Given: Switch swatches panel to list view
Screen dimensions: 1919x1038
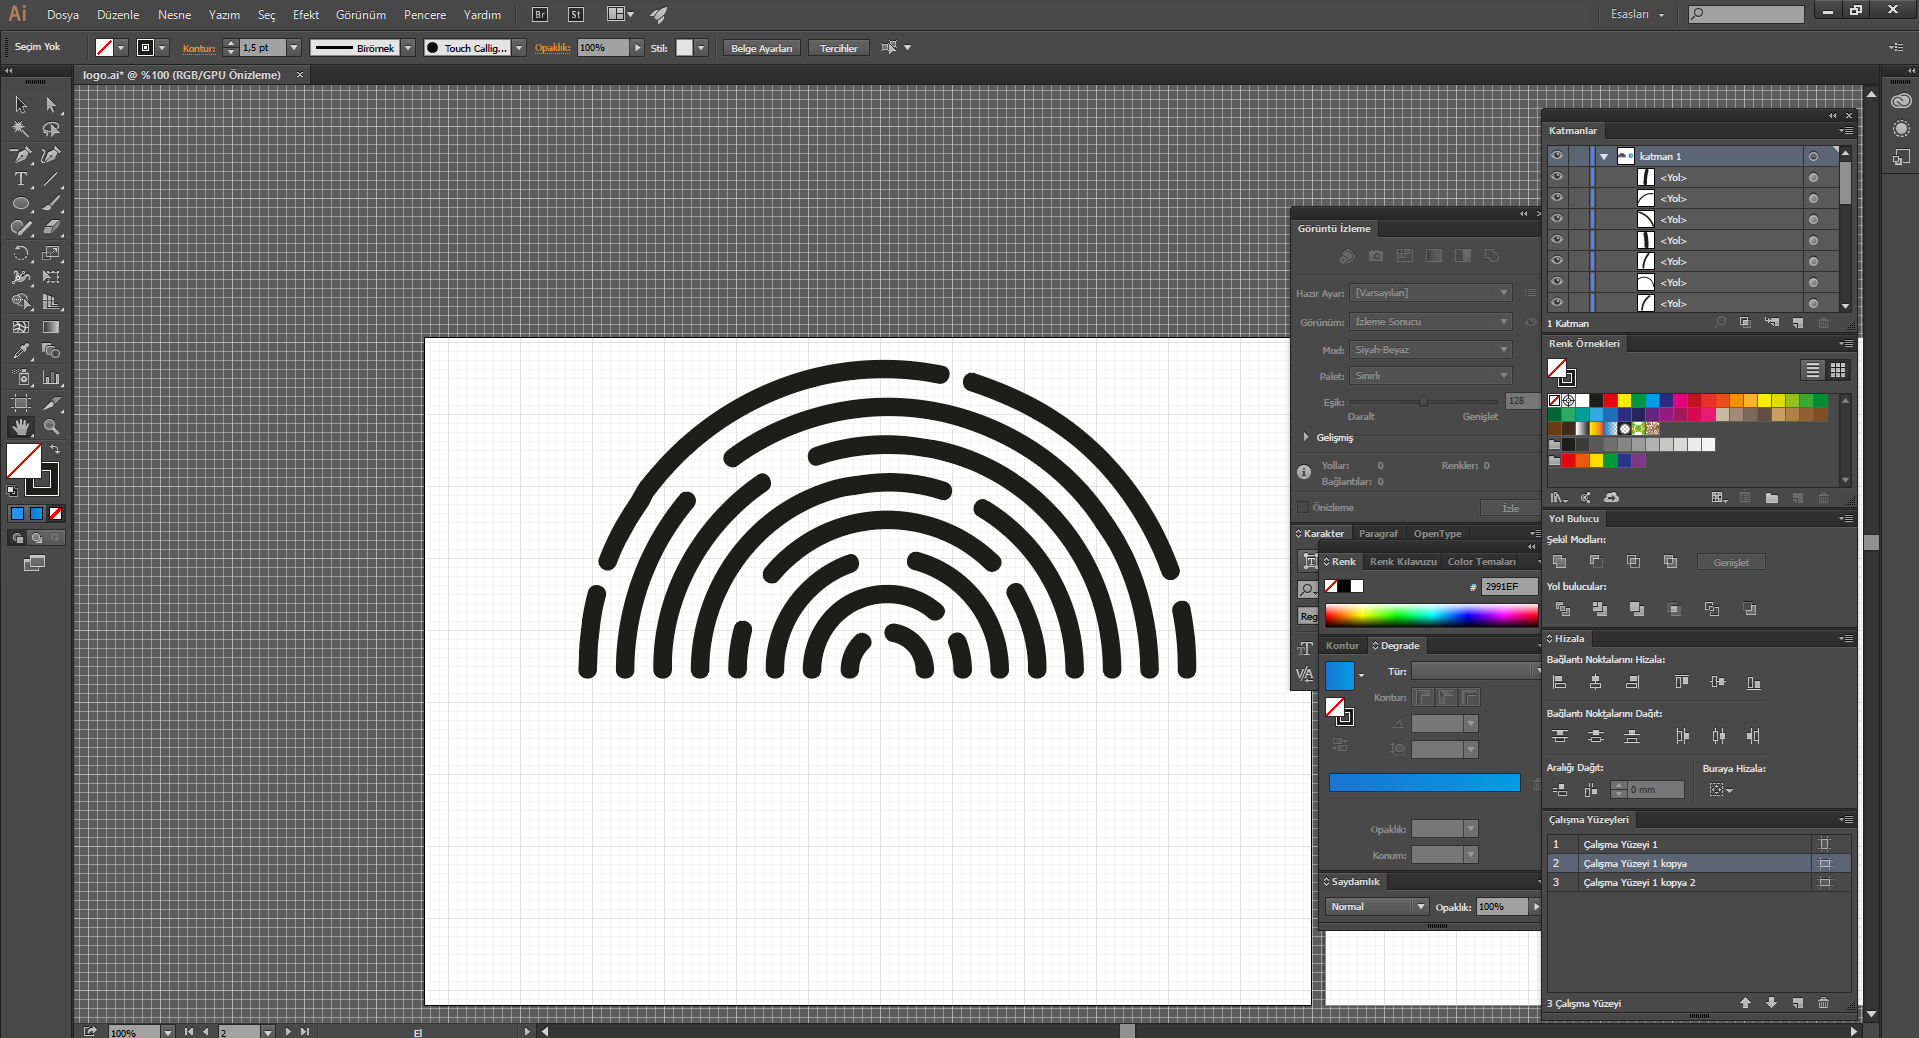Looking at the screenshot, I should pos(1812,370).
